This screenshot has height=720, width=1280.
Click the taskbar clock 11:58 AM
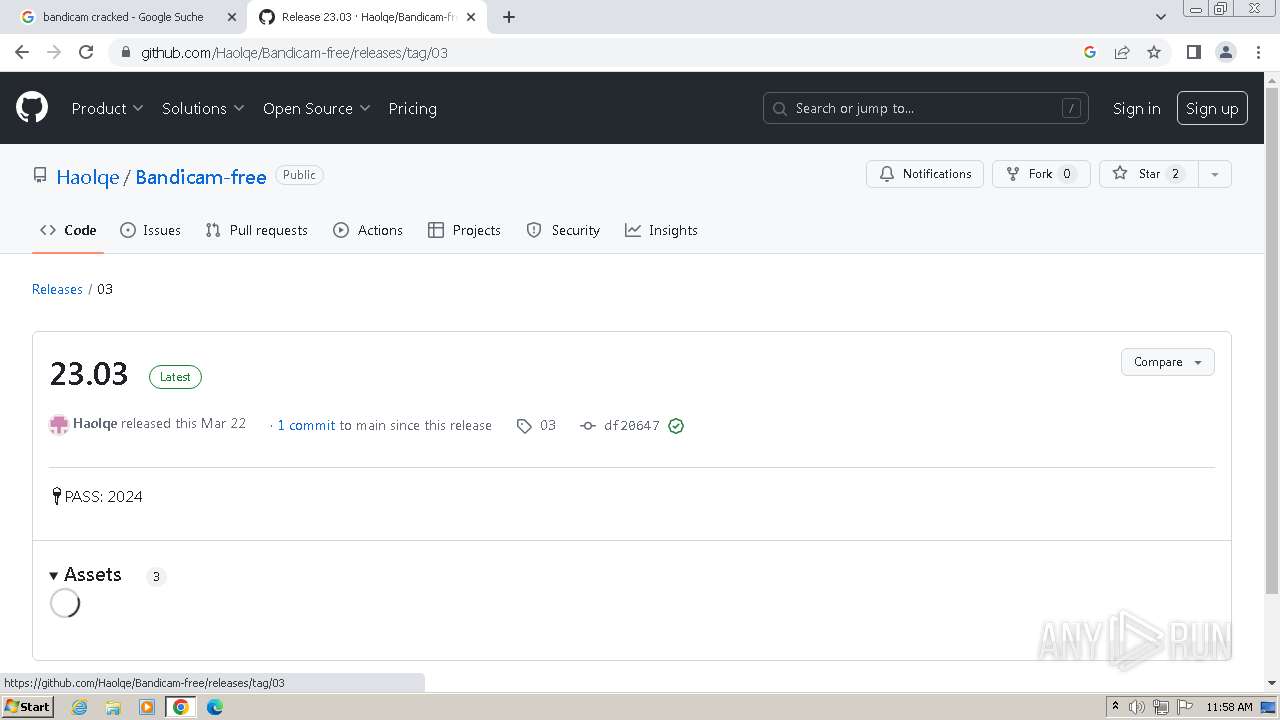point(1229,707)
